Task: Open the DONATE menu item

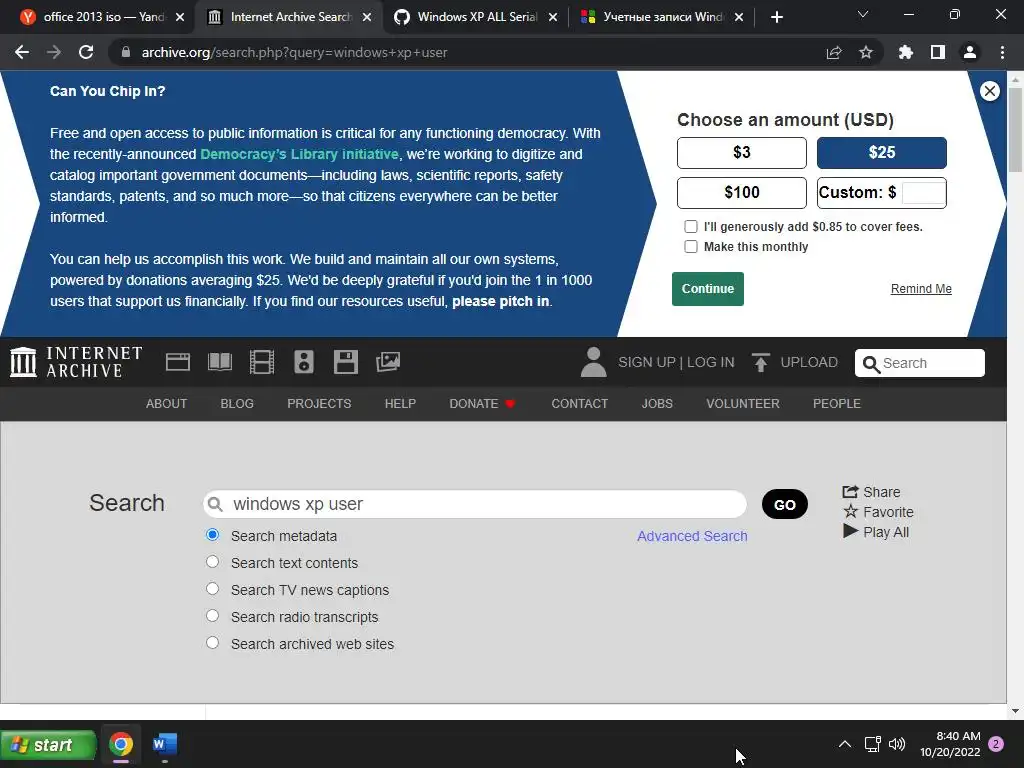Action: click(x=483, y=404)
